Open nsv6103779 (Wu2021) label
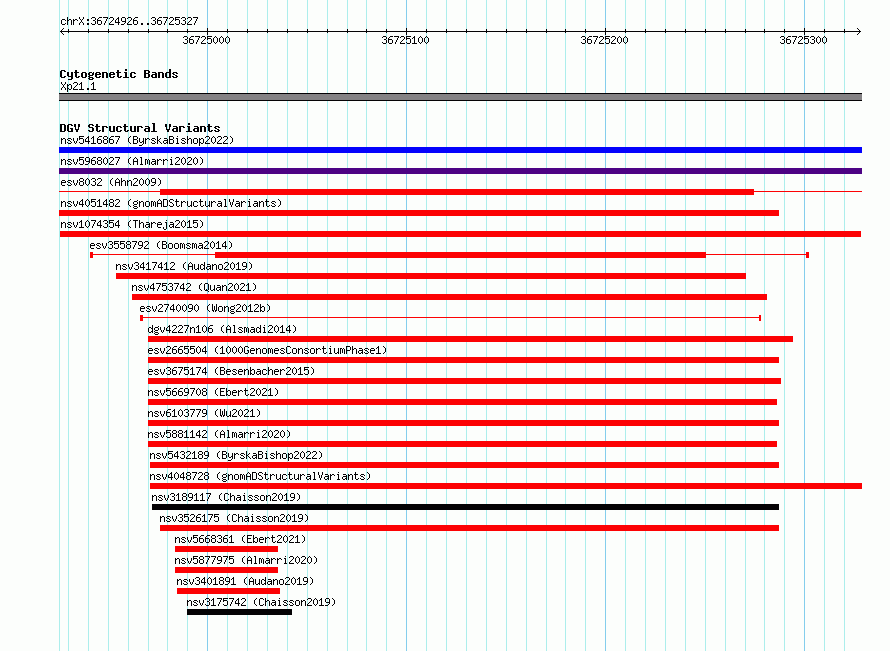 204,413
